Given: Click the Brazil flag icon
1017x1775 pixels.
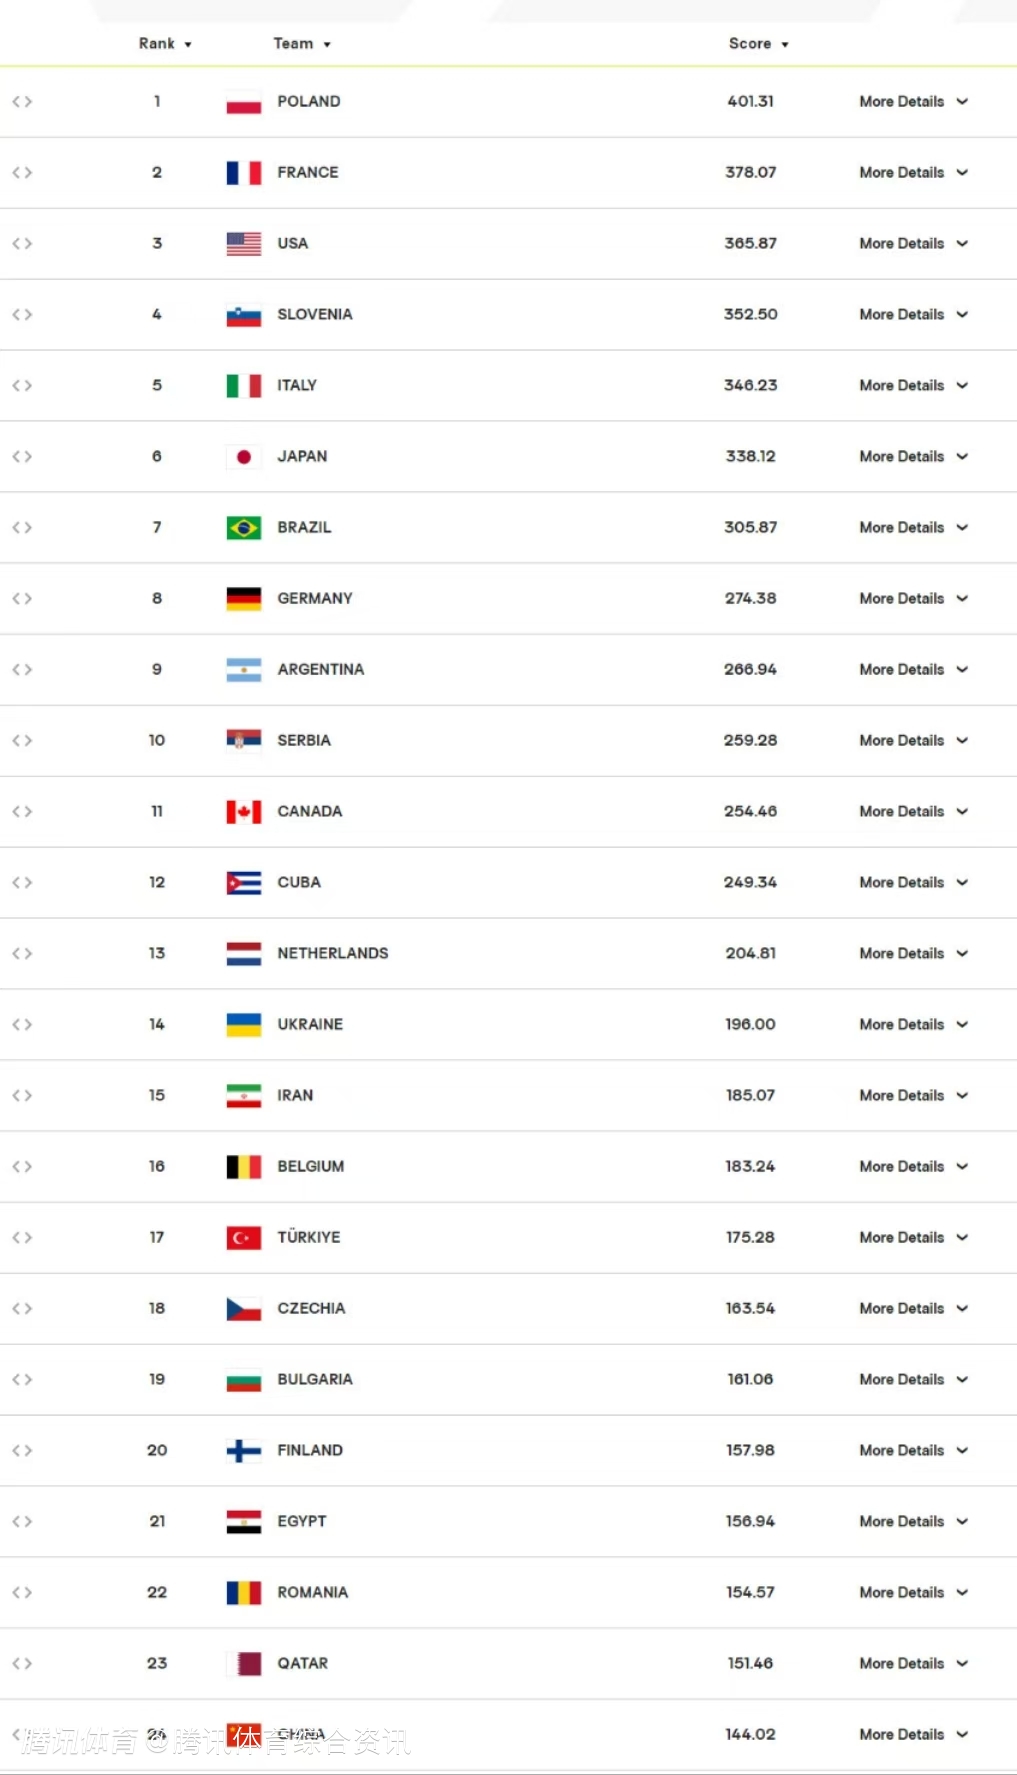Looking at the screenshot, I should 244,528.
